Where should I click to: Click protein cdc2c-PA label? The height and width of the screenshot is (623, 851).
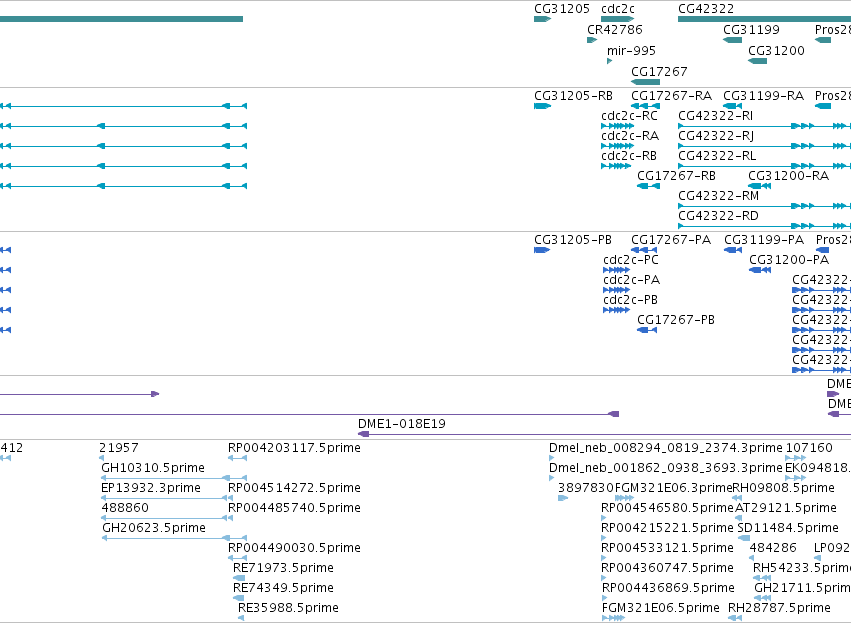pos(631,280)
